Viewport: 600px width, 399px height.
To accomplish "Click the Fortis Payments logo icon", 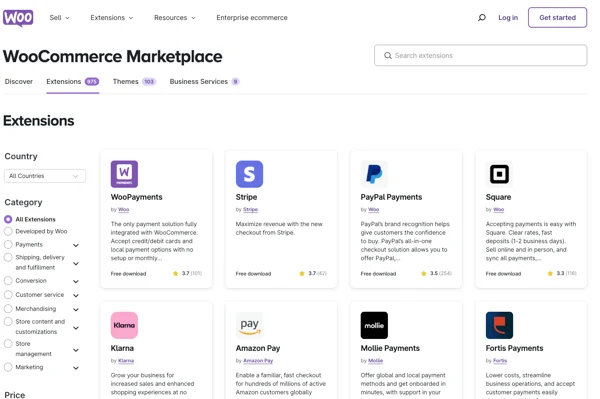I will click(x=499, y=325).
